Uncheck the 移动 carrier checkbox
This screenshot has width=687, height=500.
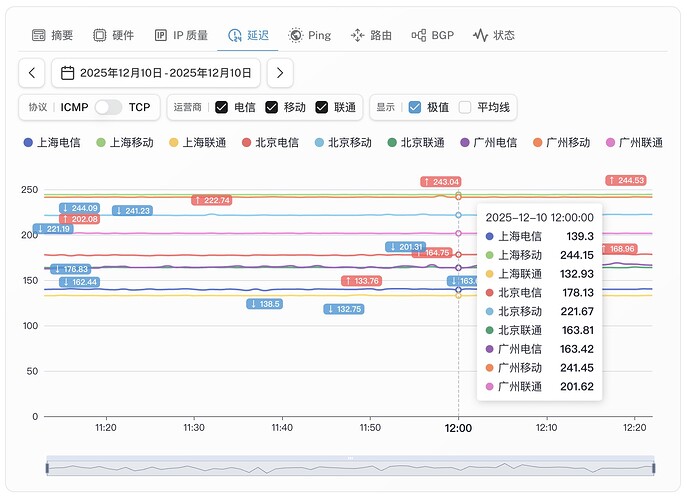(x=271, y=107)
